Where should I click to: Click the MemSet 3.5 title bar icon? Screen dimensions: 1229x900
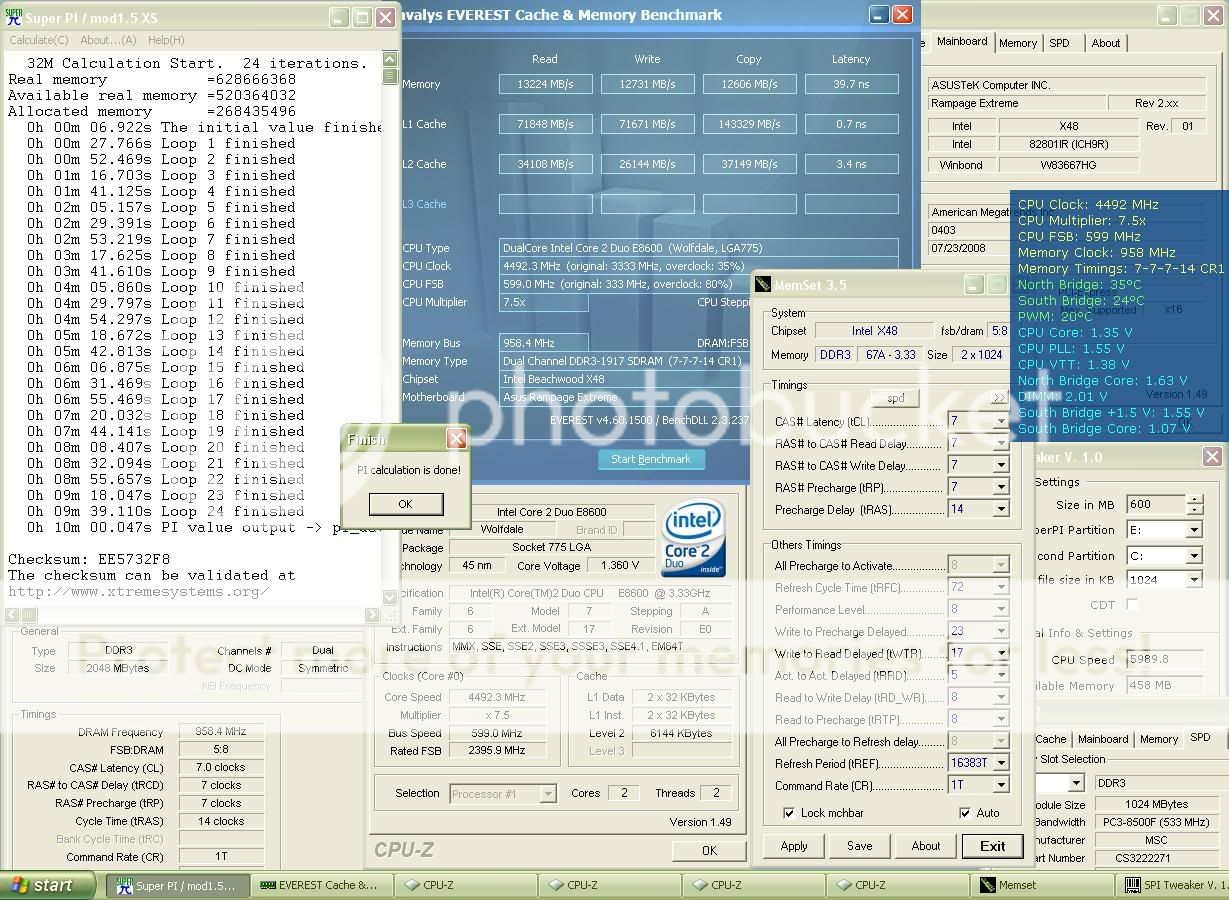(x=763, y=285)
